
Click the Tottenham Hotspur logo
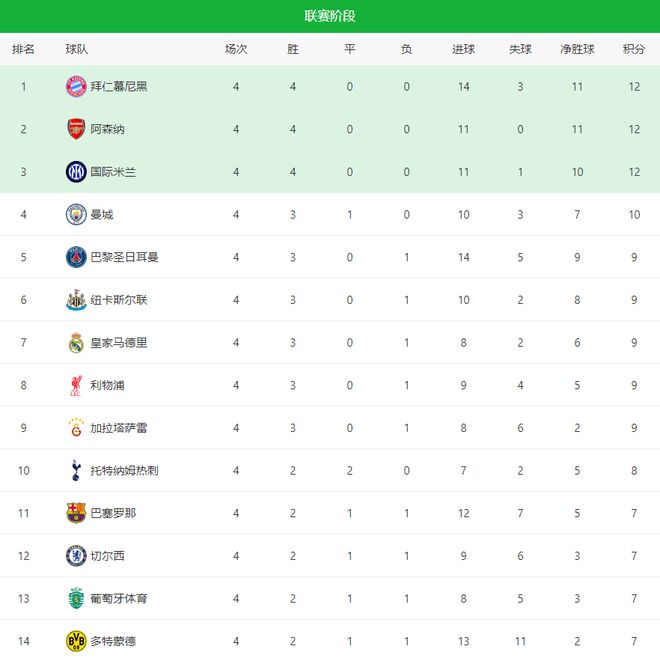tap(76, 470)
